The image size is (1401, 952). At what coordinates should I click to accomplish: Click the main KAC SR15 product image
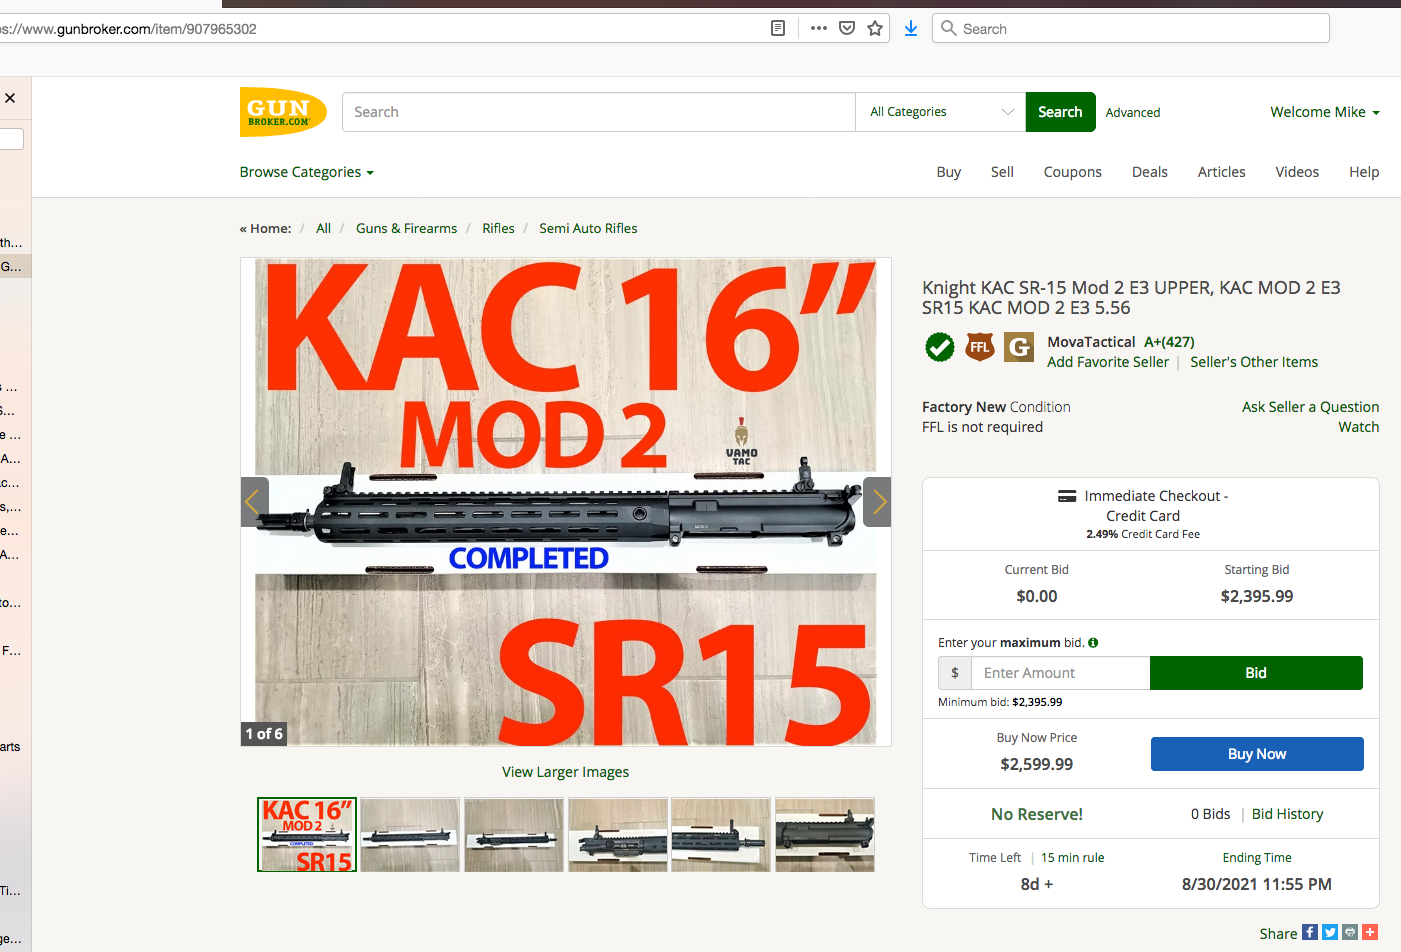coord(566,502)
